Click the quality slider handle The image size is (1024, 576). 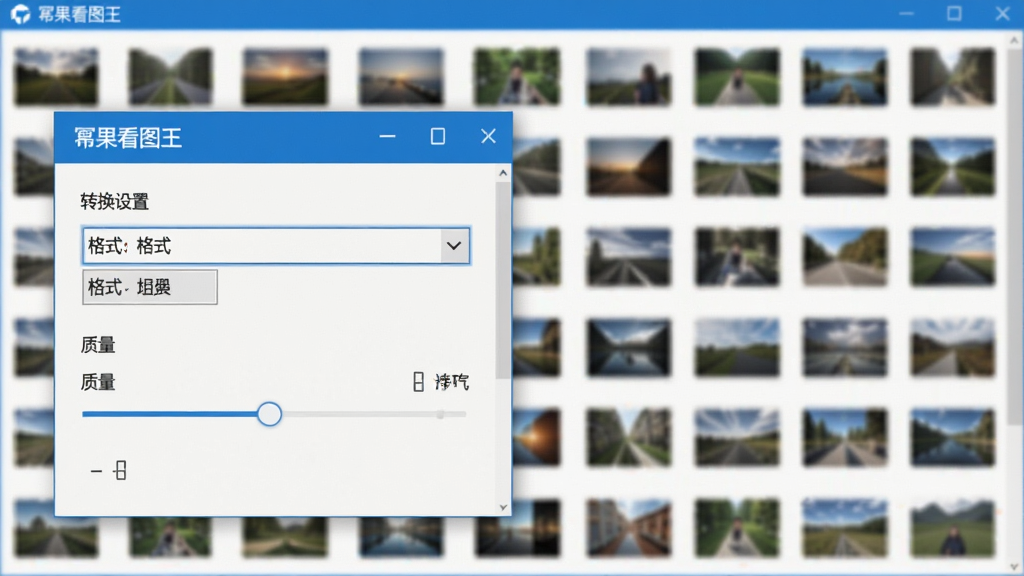point(269,414)
